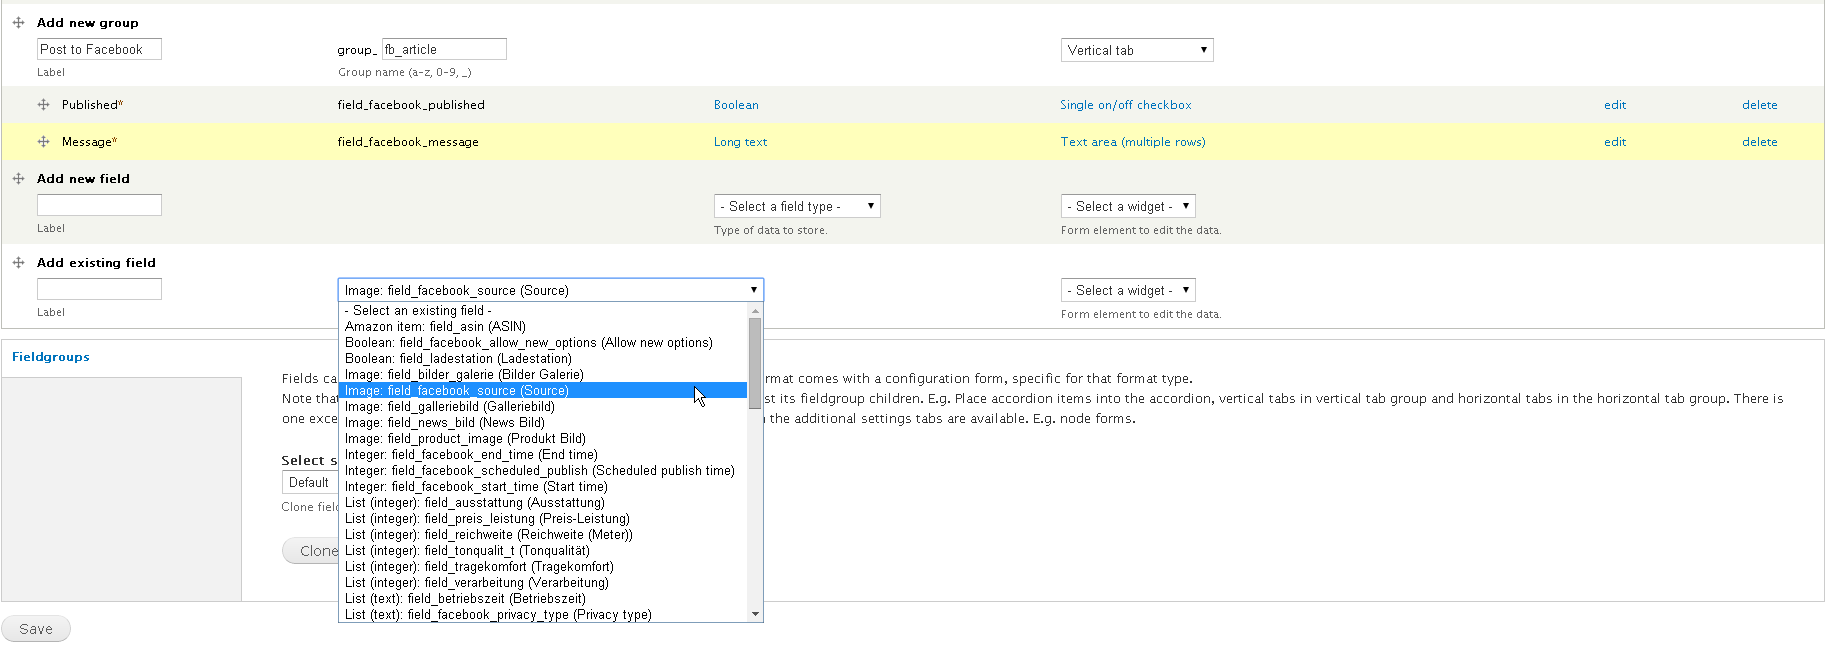The width and height of the screenshot is (1830, 645).
Task: Click edit link for the Message field
Action: click(1614, 142)
